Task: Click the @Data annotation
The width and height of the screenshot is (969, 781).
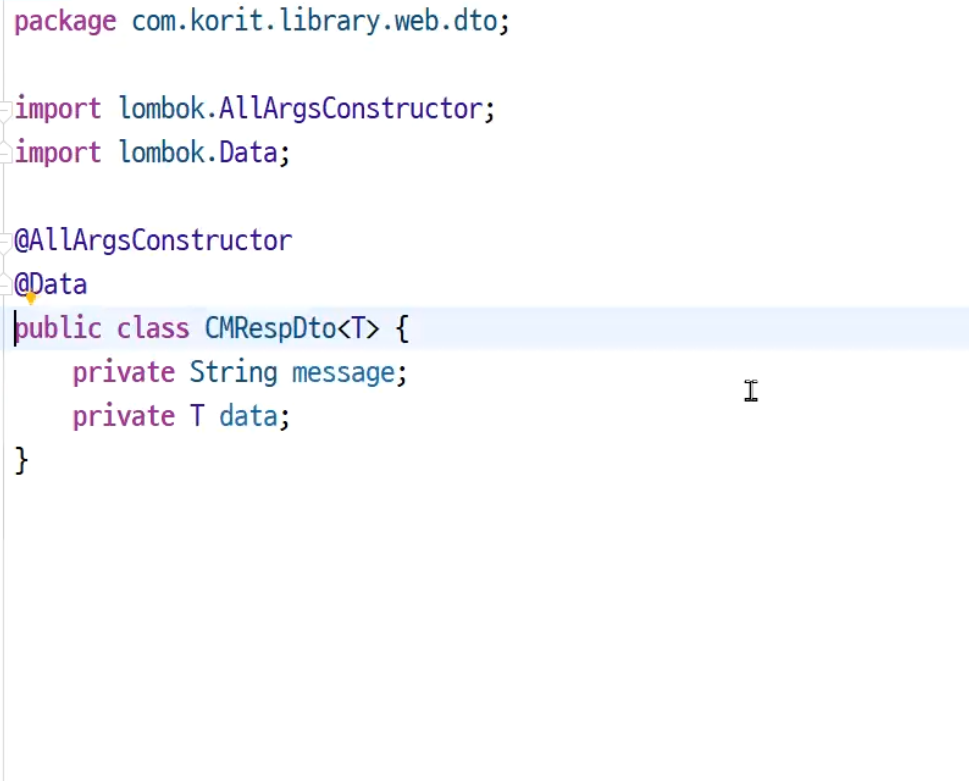Action: 51,285
